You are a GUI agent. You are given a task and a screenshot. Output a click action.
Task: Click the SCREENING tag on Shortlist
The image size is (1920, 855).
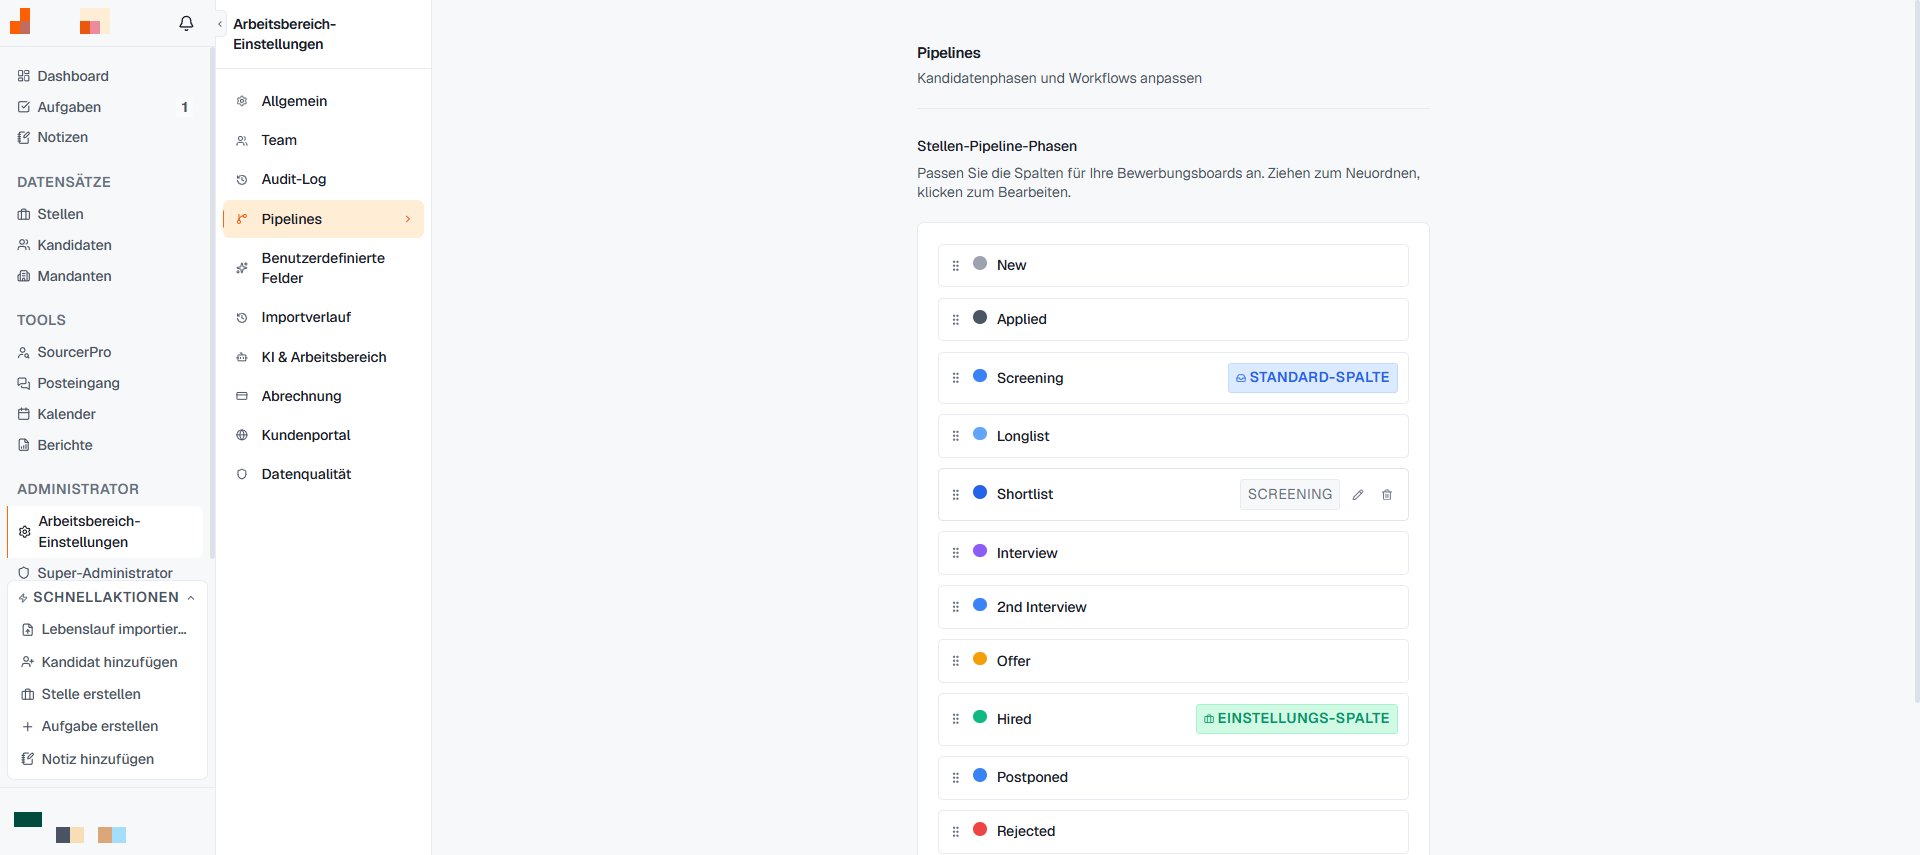[1290, 494]
